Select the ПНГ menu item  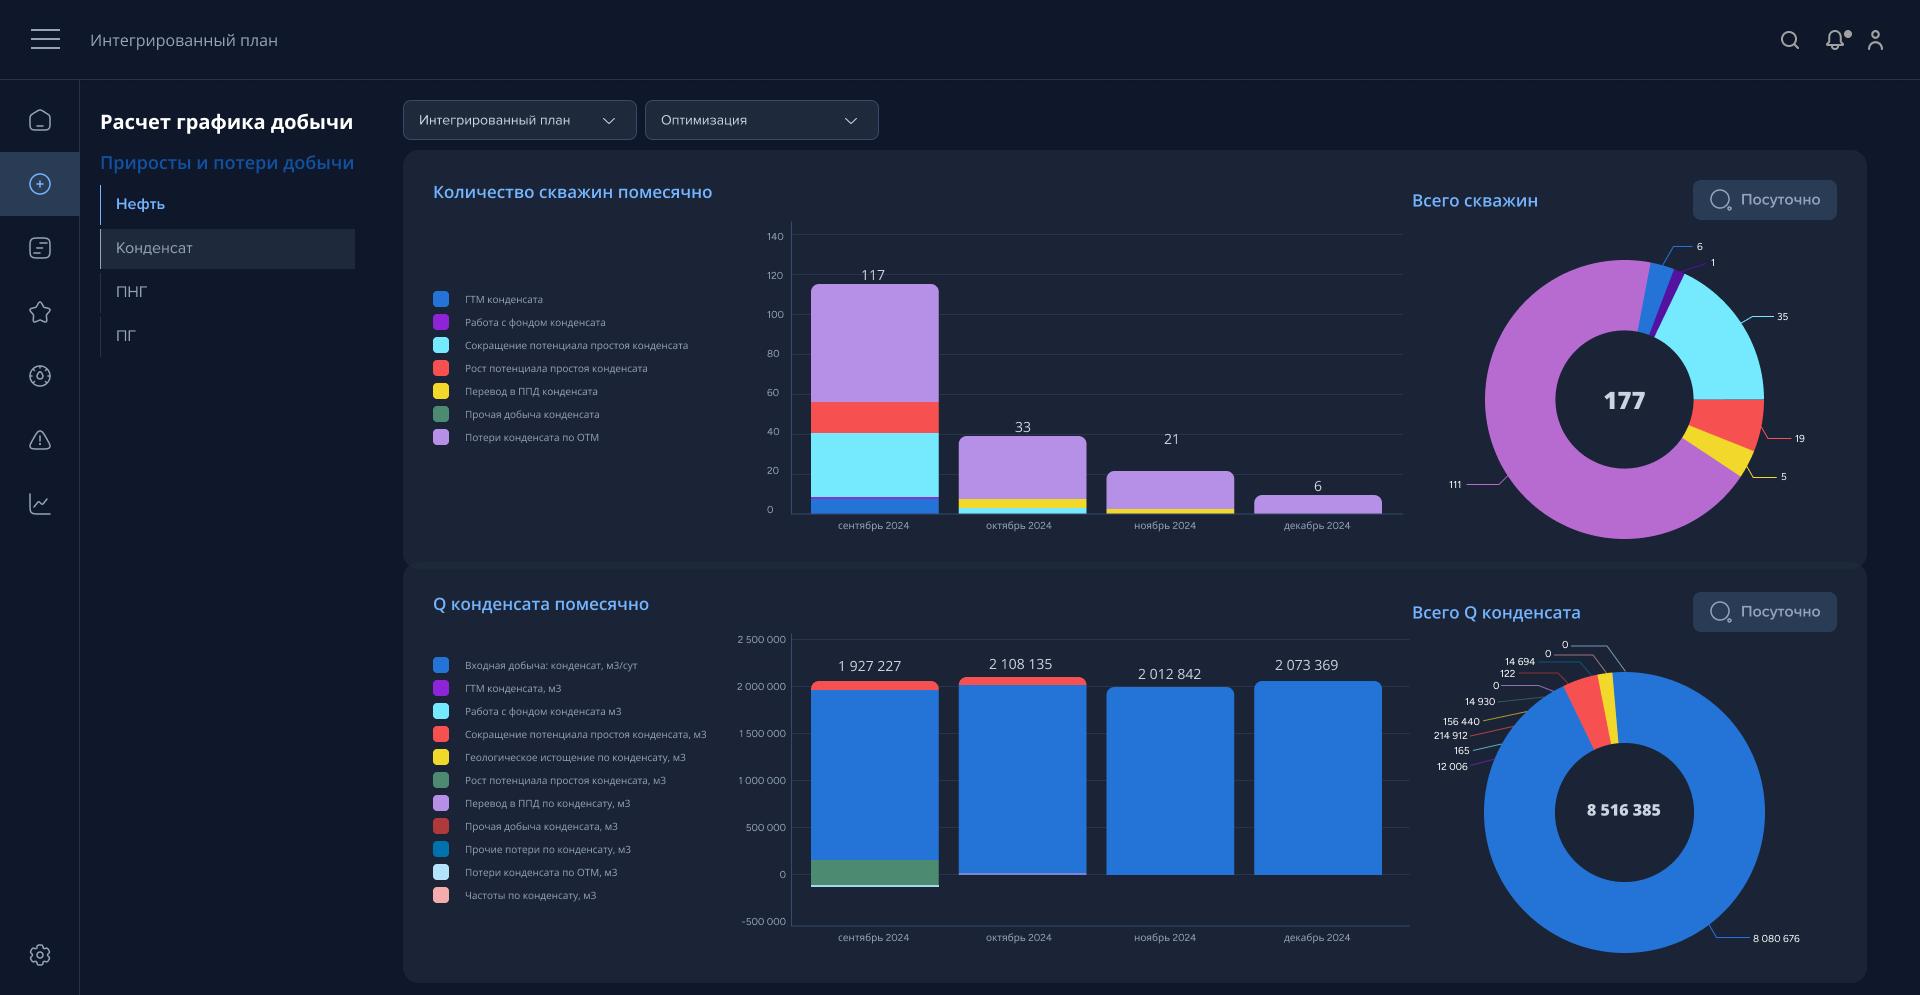[x=131, y=292]
